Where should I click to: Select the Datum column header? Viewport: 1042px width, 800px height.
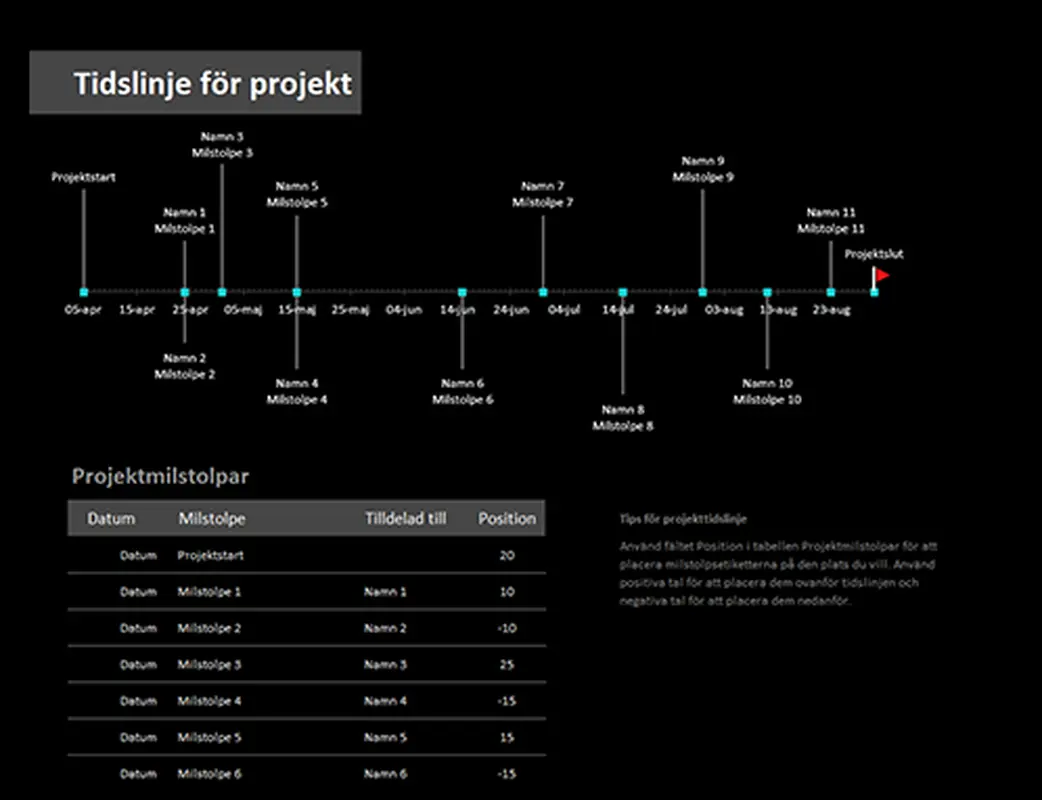(111, 519)
